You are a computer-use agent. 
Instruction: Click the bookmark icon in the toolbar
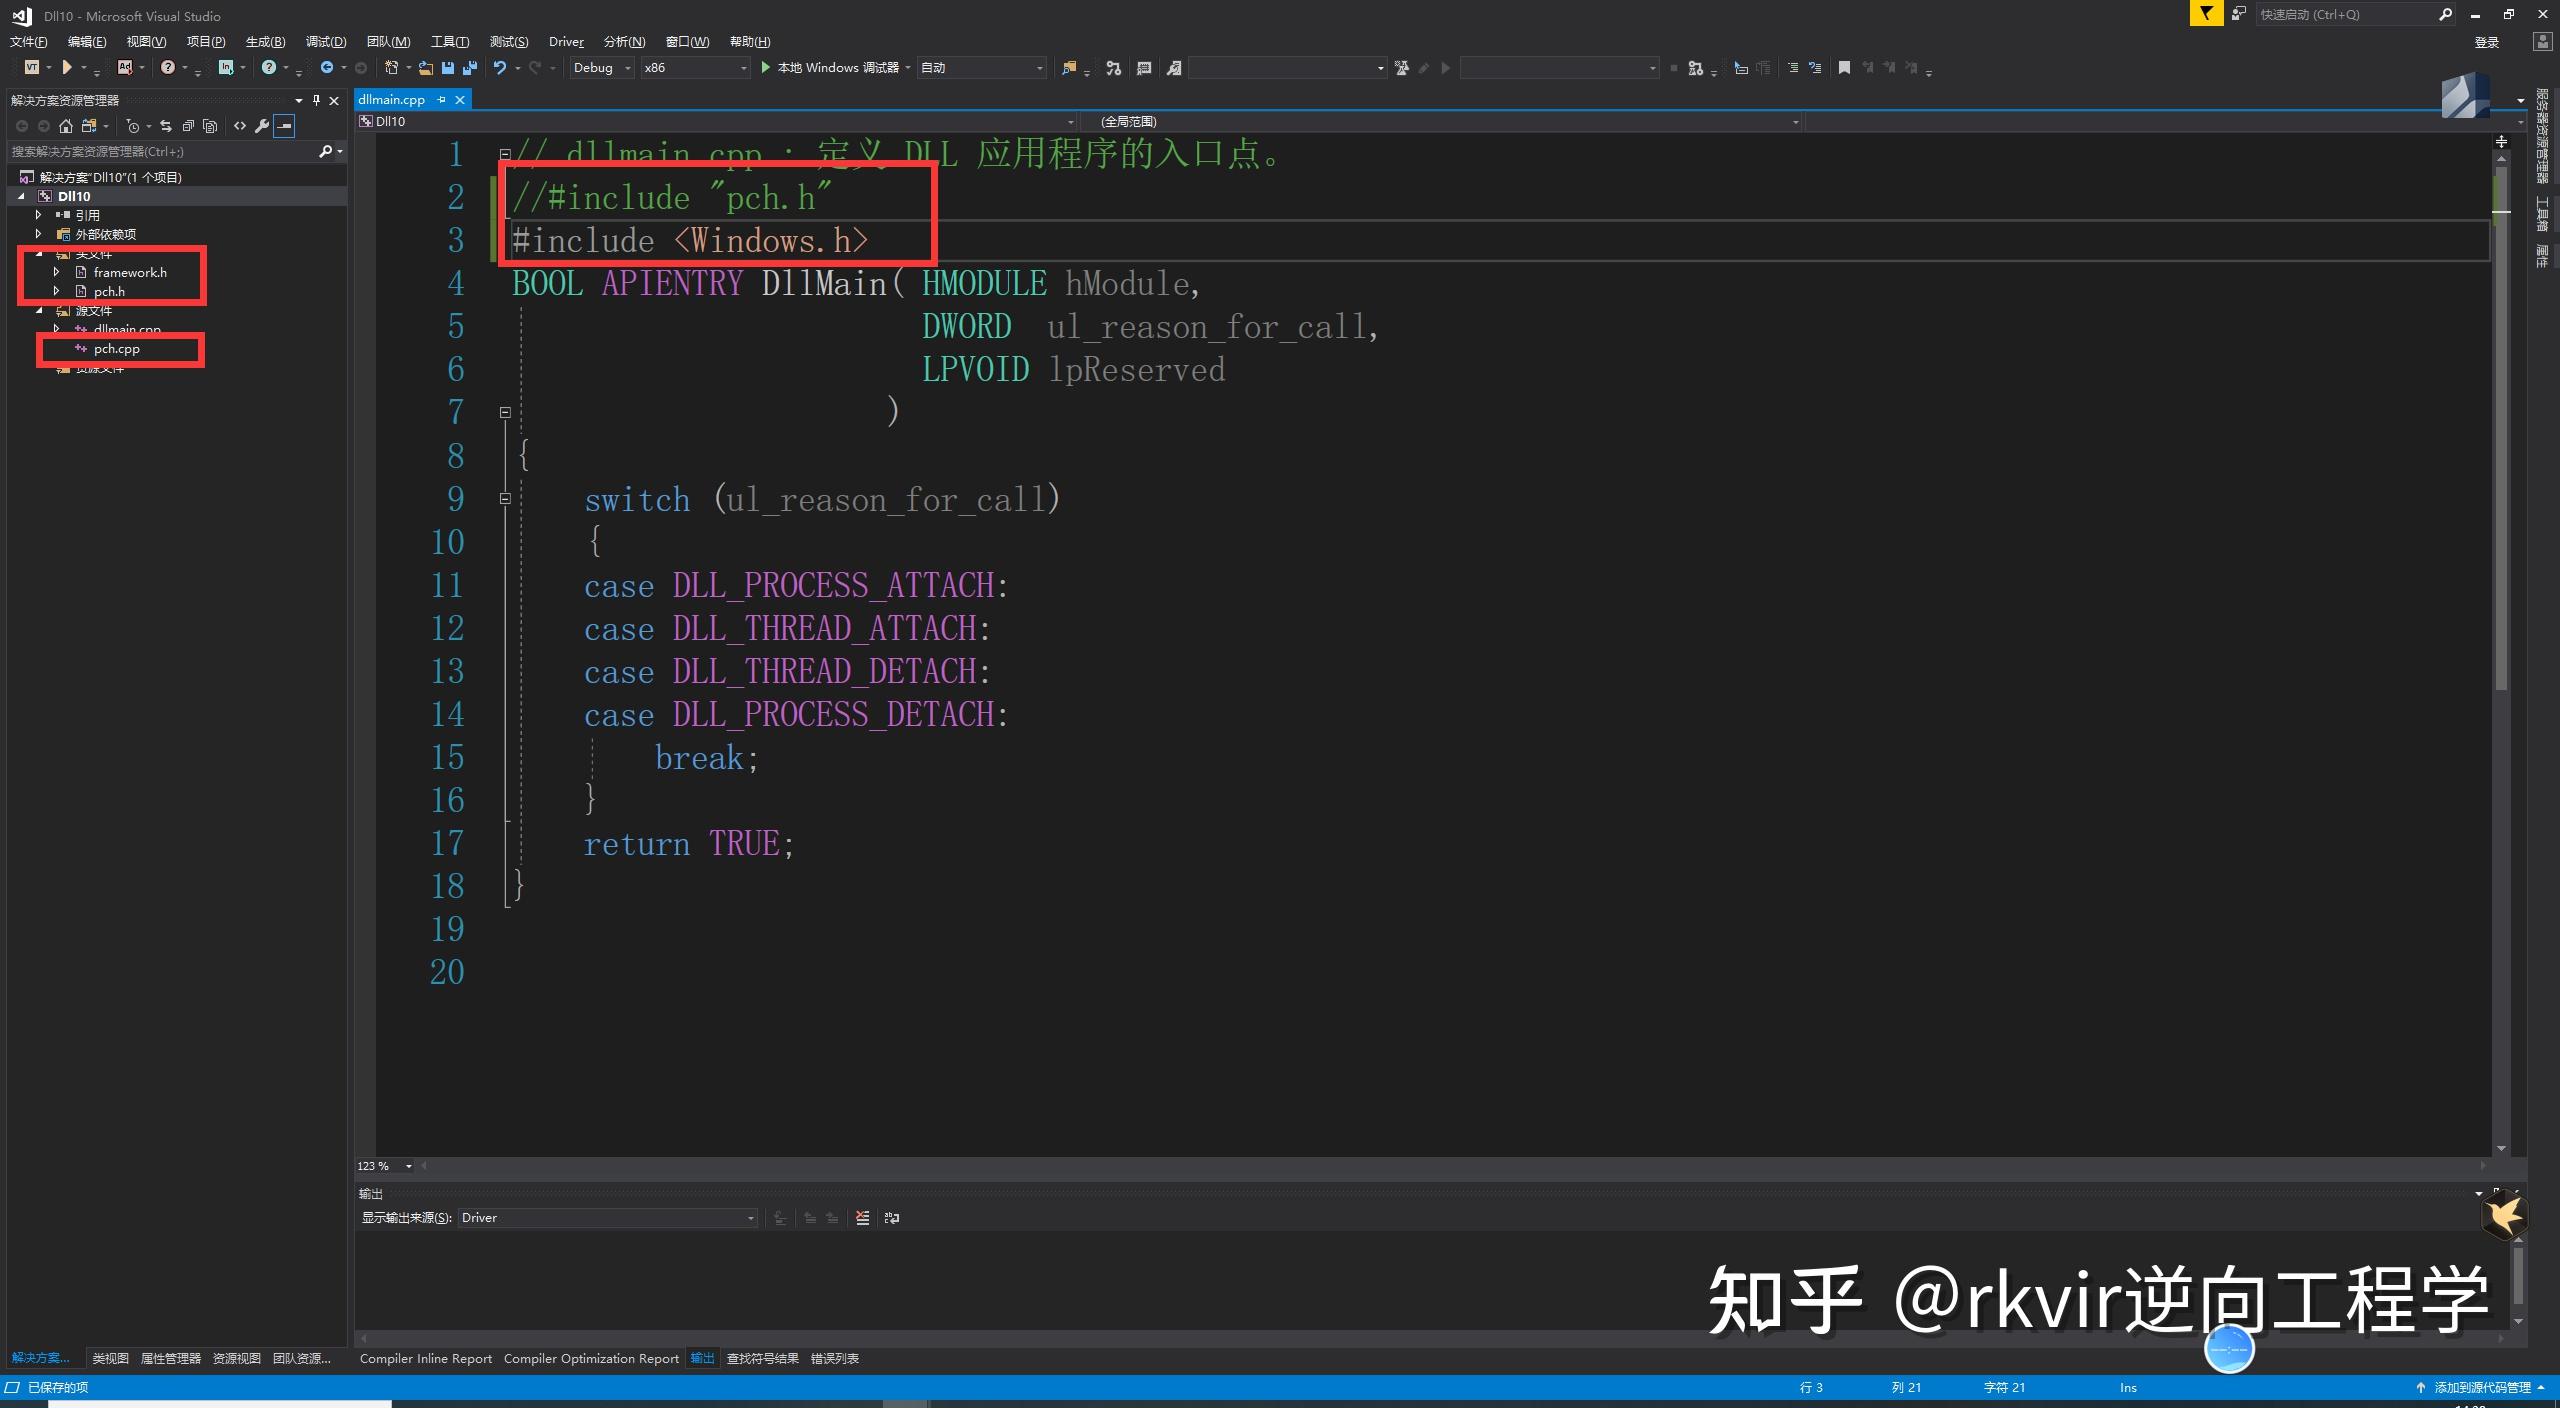tap(1844, 68)
